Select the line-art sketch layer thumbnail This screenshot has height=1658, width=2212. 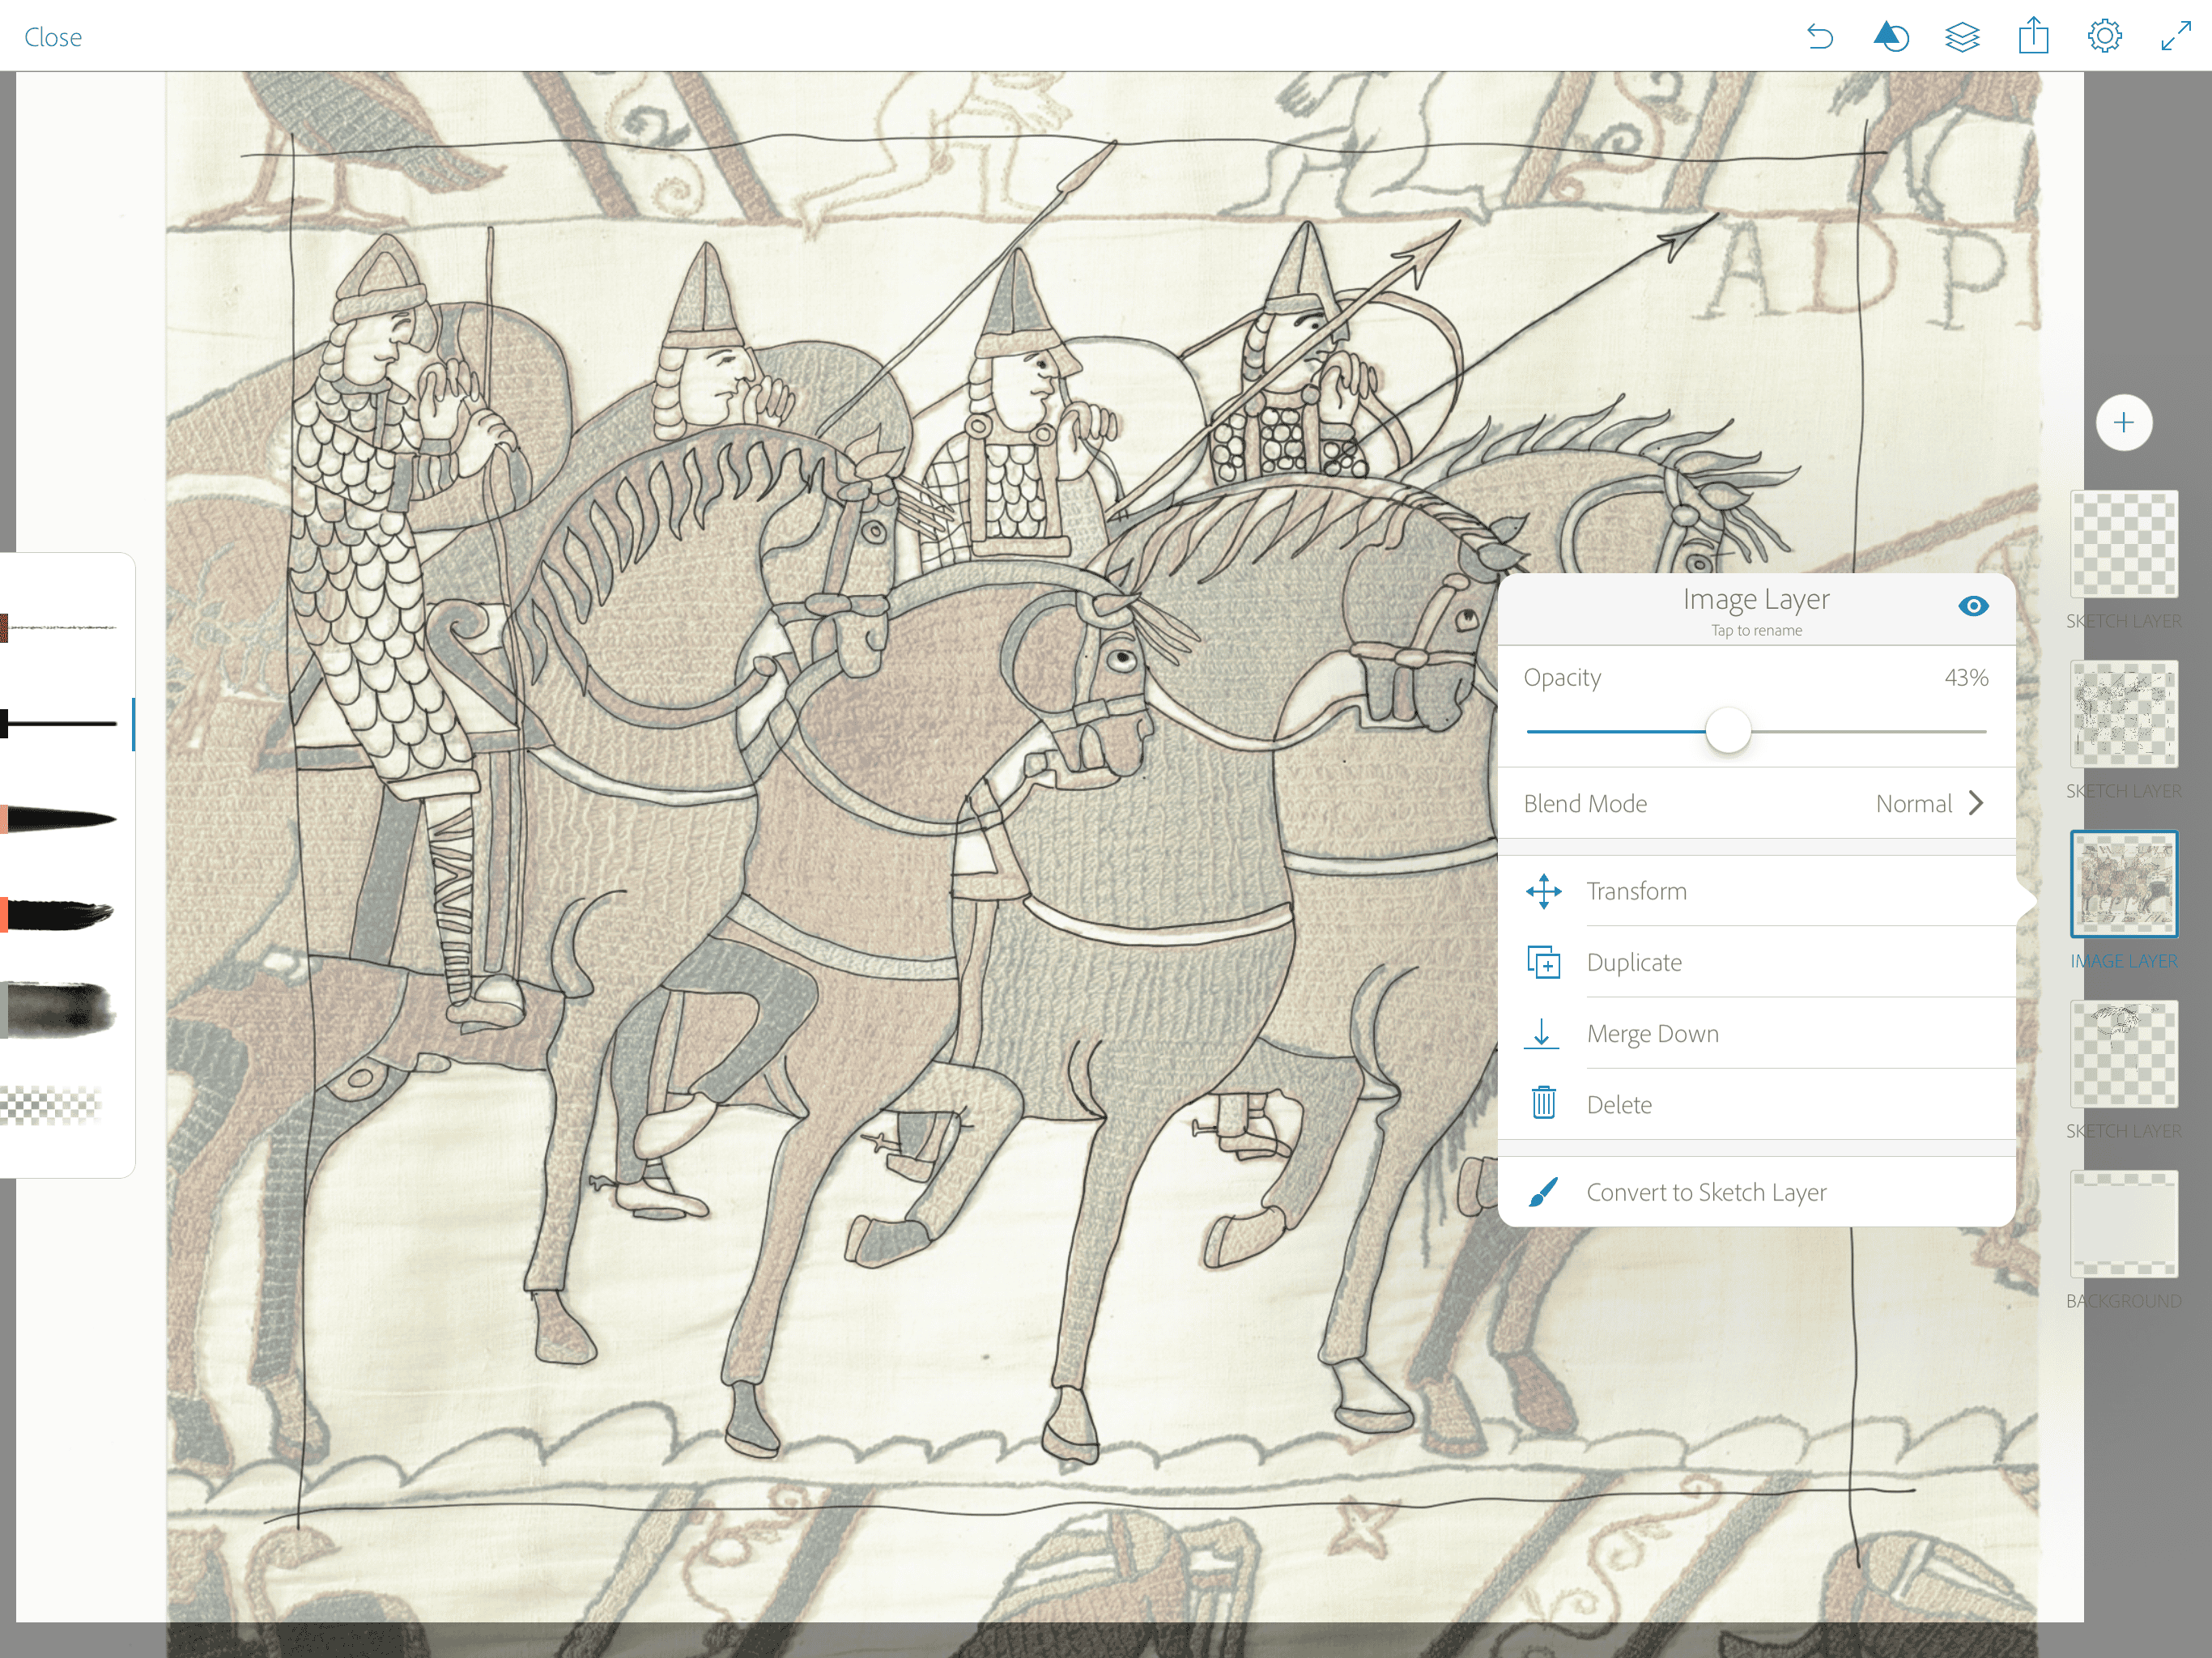[2124, 714]
